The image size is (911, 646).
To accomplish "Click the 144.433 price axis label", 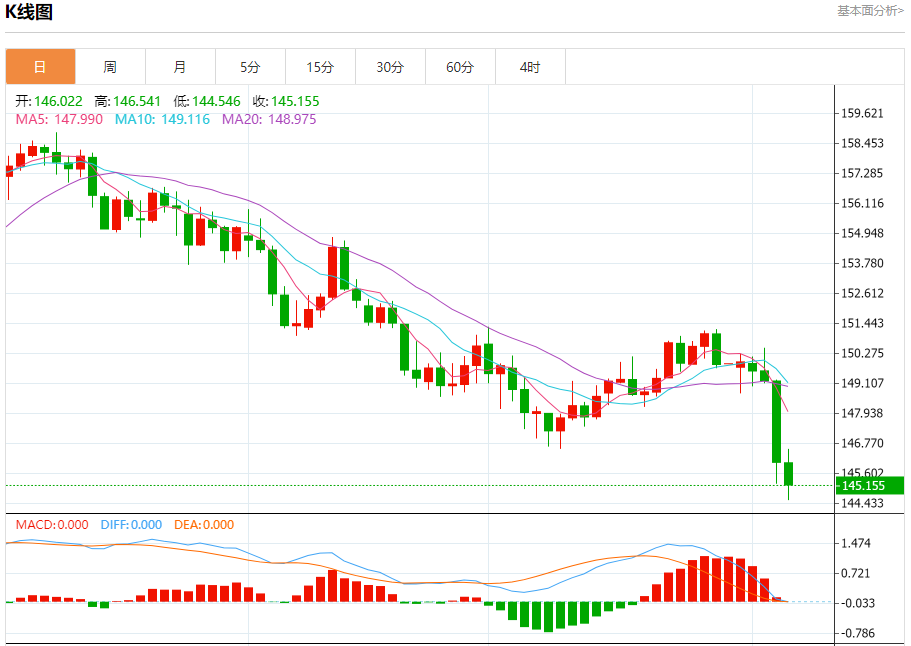I will pyautogui.click(x=862, y=503).
